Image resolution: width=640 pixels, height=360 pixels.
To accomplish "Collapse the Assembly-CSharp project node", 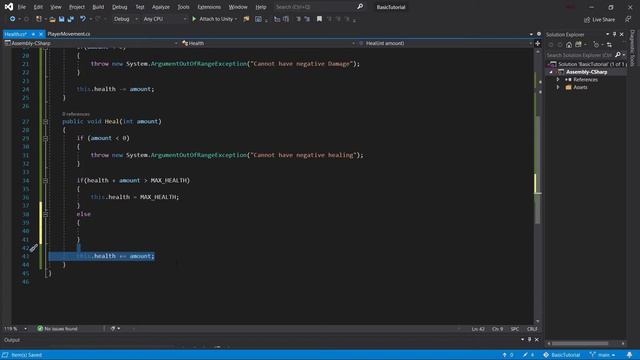I will point(551,72).
